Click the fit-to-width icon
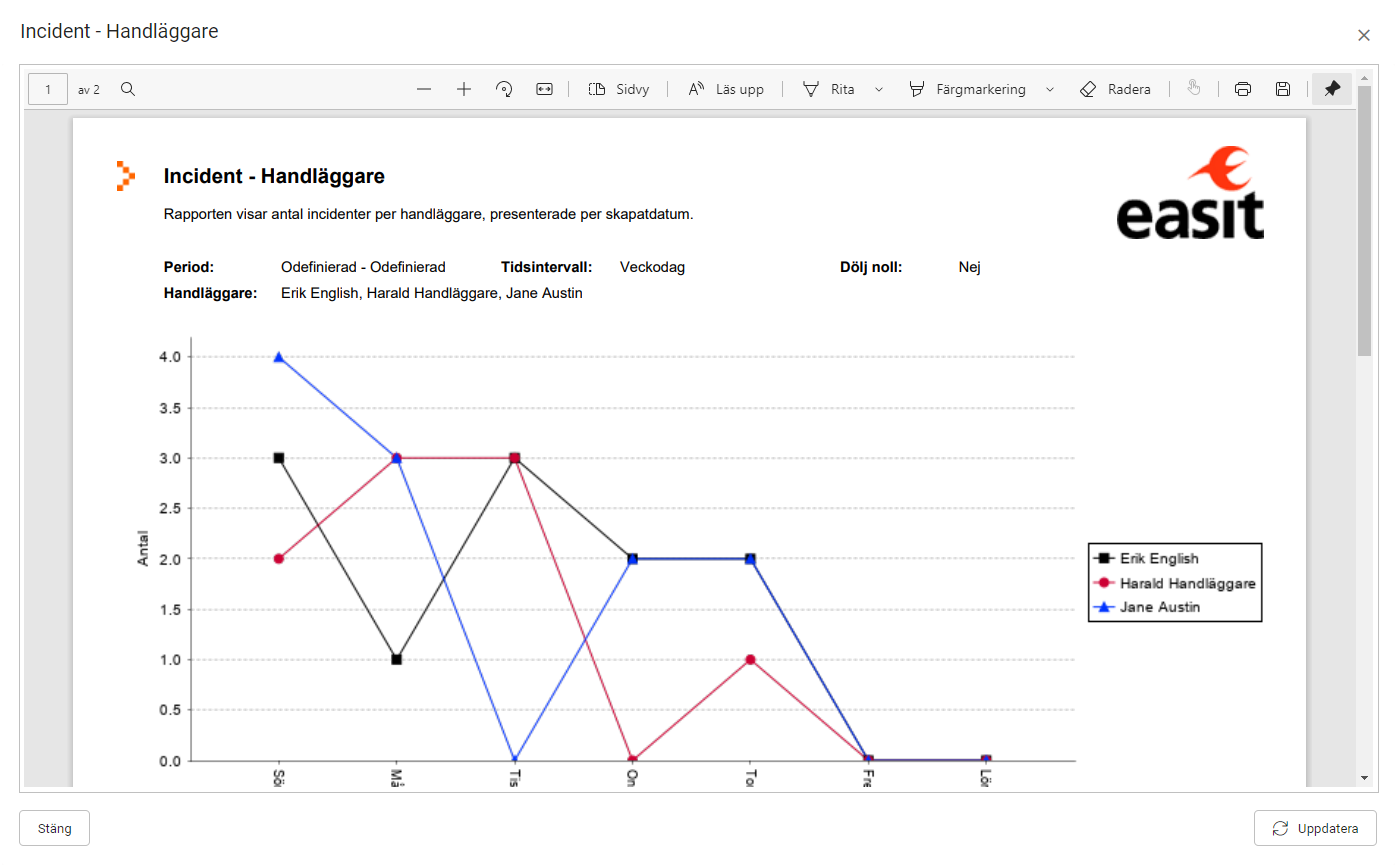 544,89
